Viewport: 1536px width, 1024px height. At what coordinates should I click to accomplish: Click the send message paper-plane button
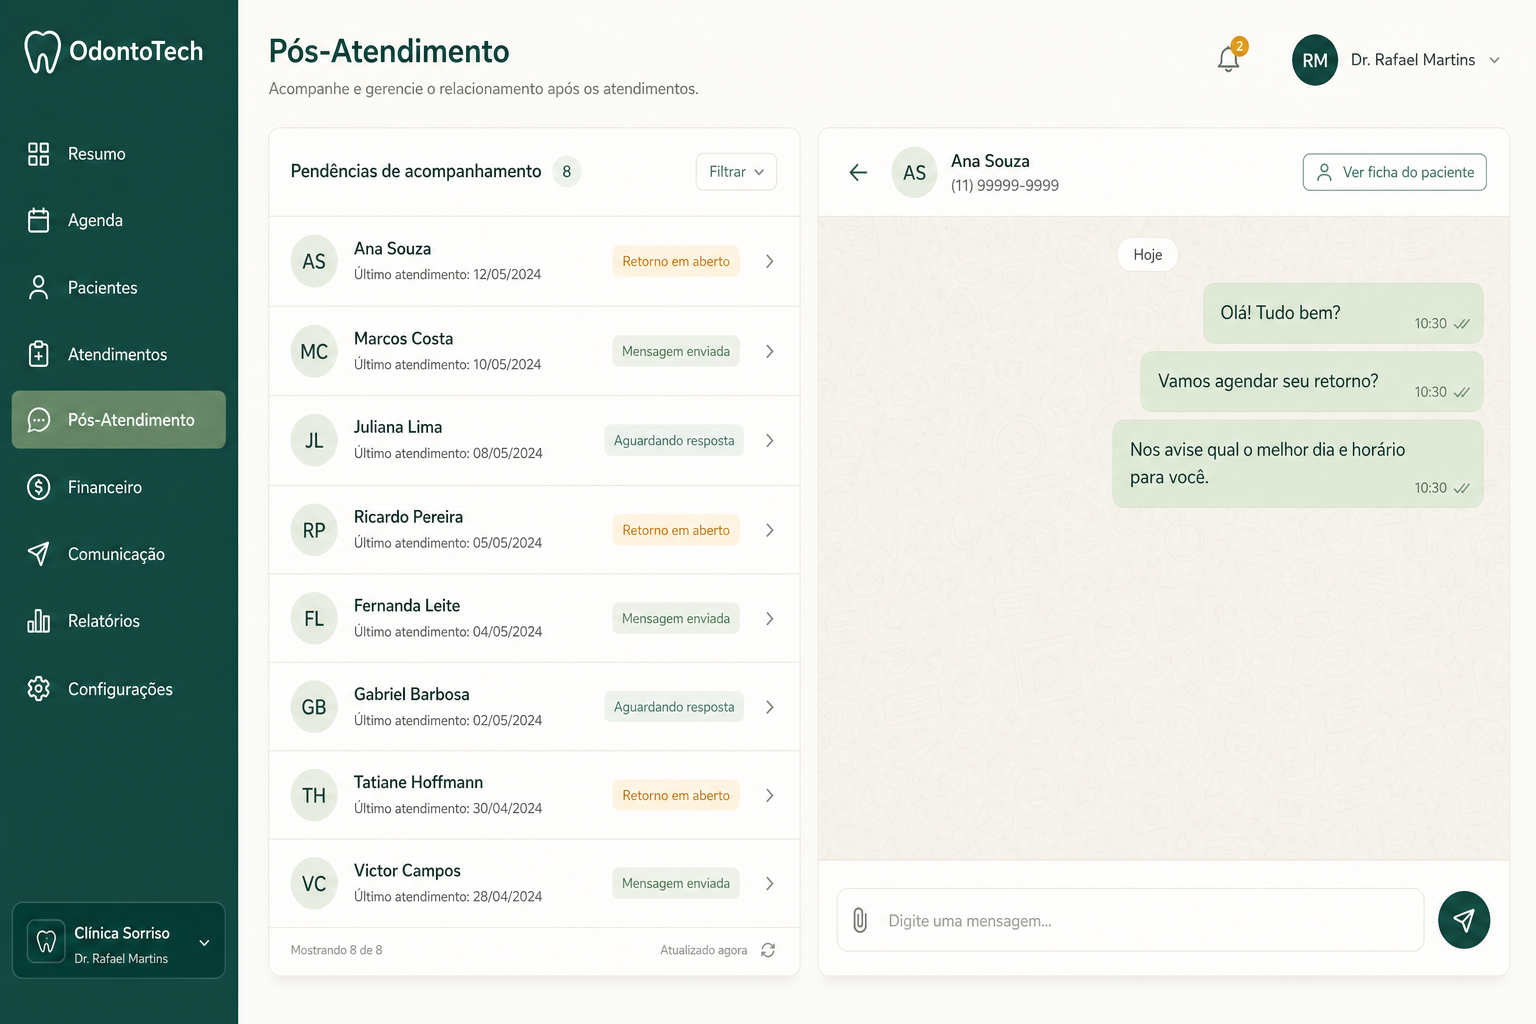coord(1463,920)
